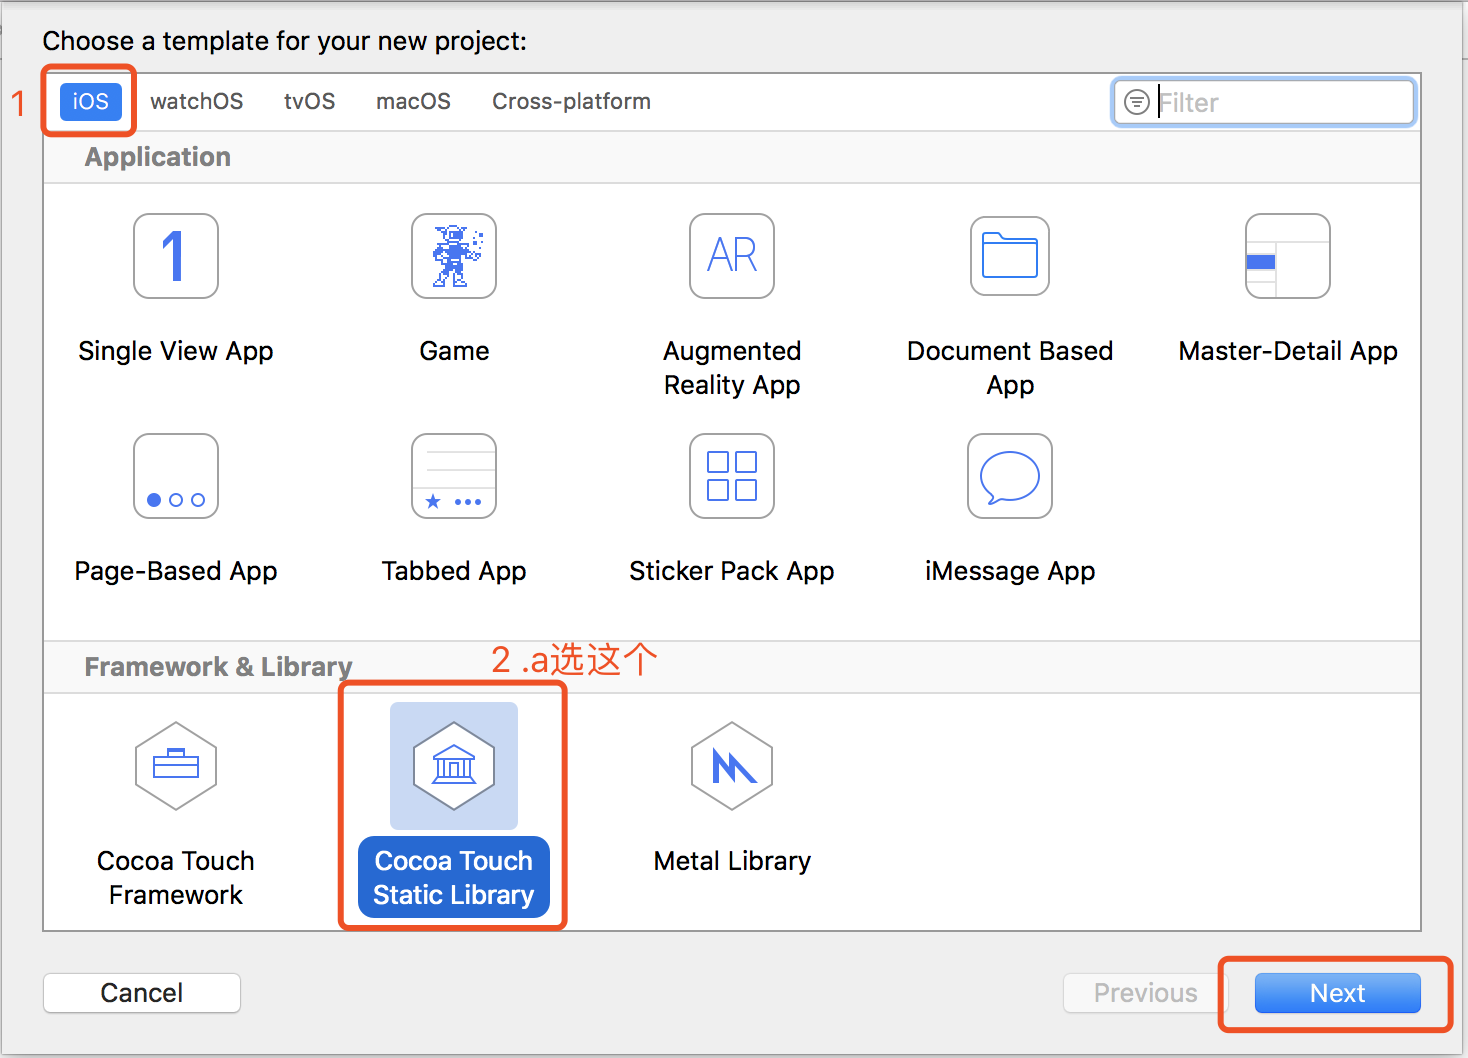Pick the Cocoa Touch Framework toolbox icon
This screenshot has height=1058, width=1468.
176,766
